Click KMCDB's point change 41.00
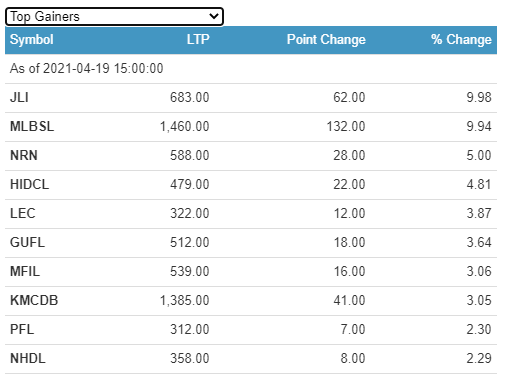The width and height of the screenshot is (515, 379). [349, 301]
